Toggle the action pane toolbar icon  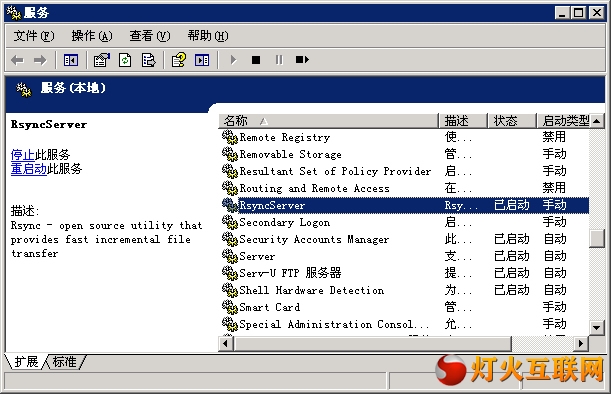click(x=202, y=60)
